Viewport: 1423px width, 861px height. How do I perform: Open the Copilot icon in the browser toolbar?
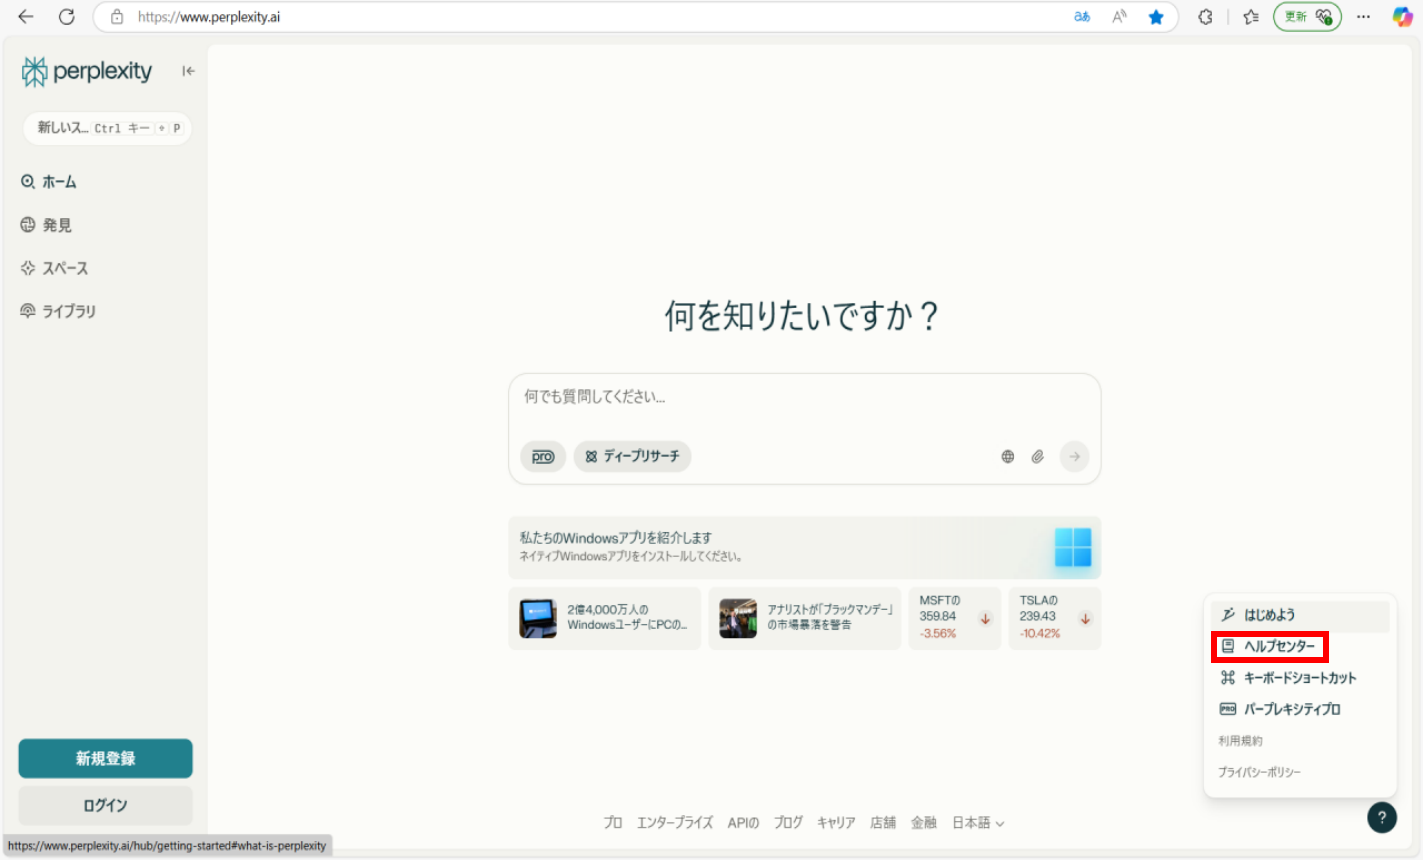pos(1403,17)
